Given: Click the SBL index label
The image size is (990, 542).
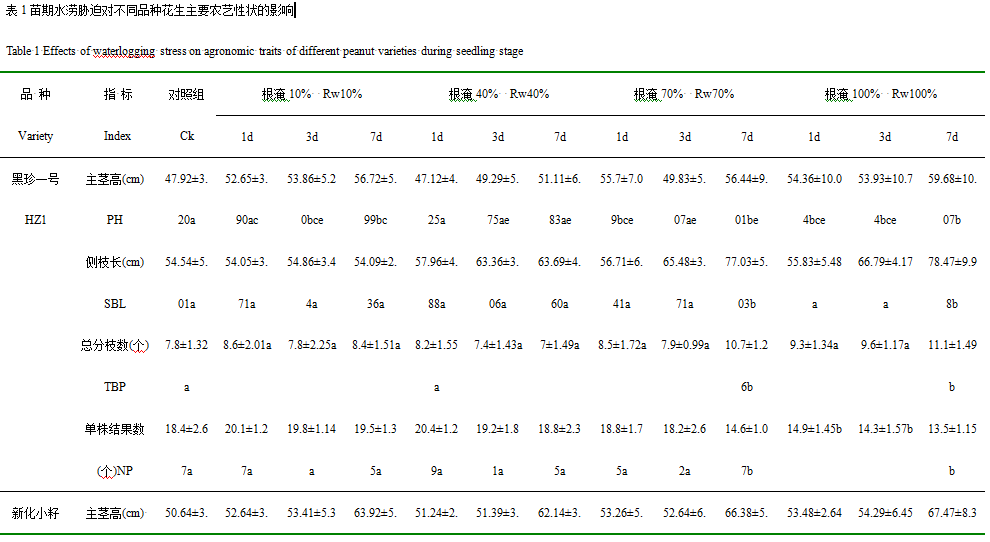Looking at the screenshot, I should (115, 304).
